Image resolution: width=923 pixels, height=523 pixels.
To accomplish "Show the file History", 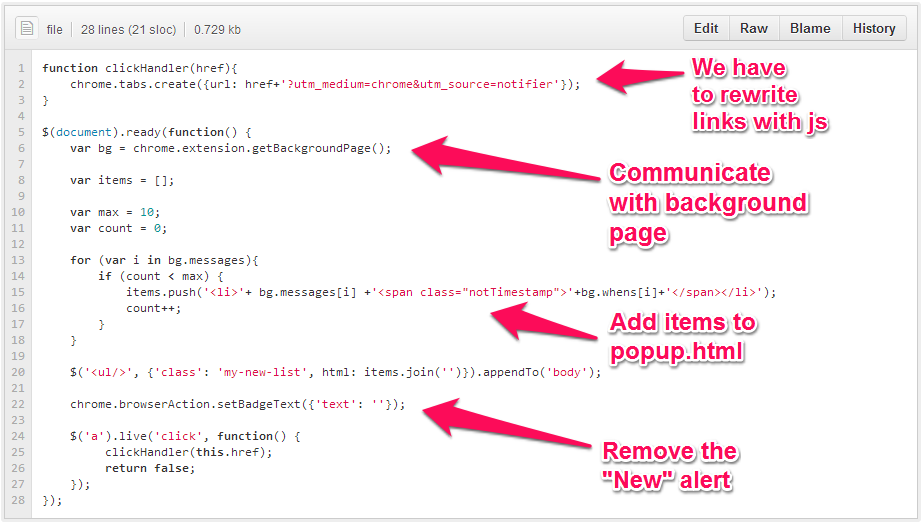I will [873, 29].
